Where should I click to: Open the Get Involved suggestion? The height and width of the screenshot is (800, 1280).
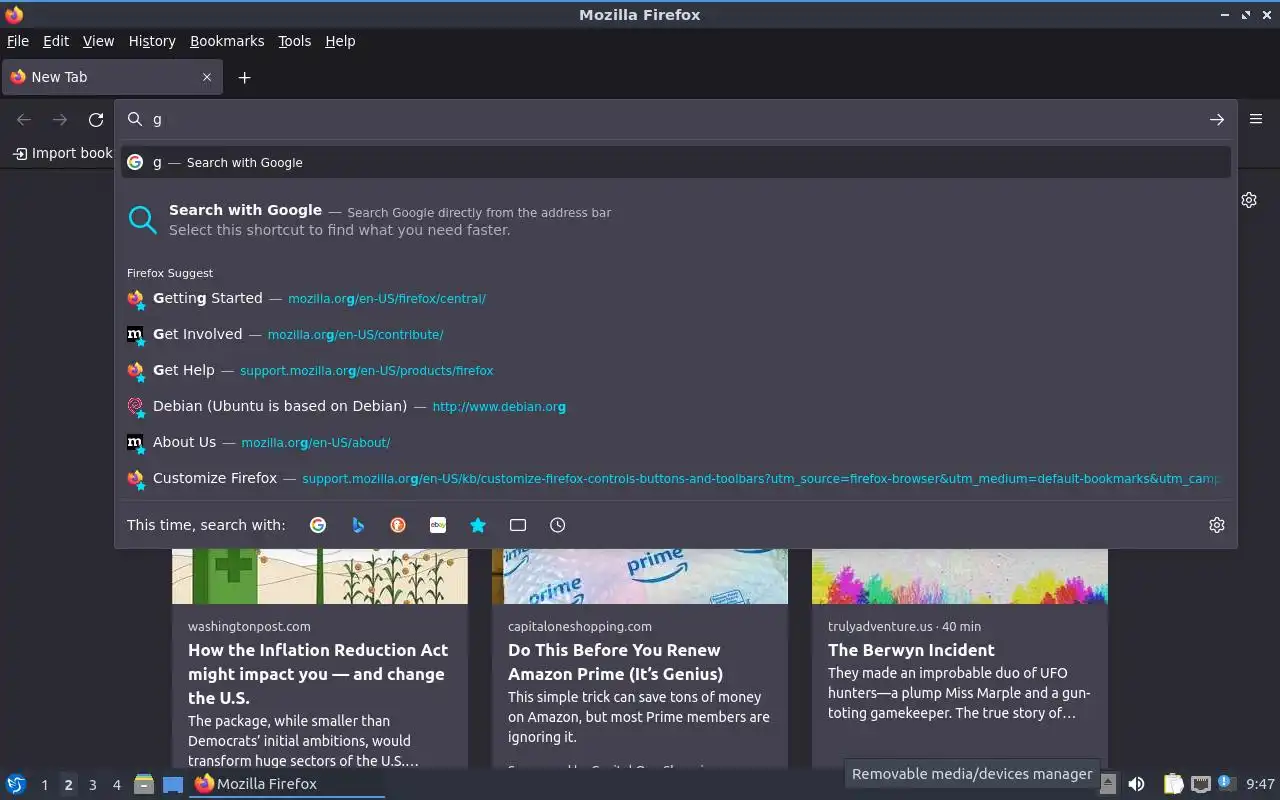click(676, 334)
